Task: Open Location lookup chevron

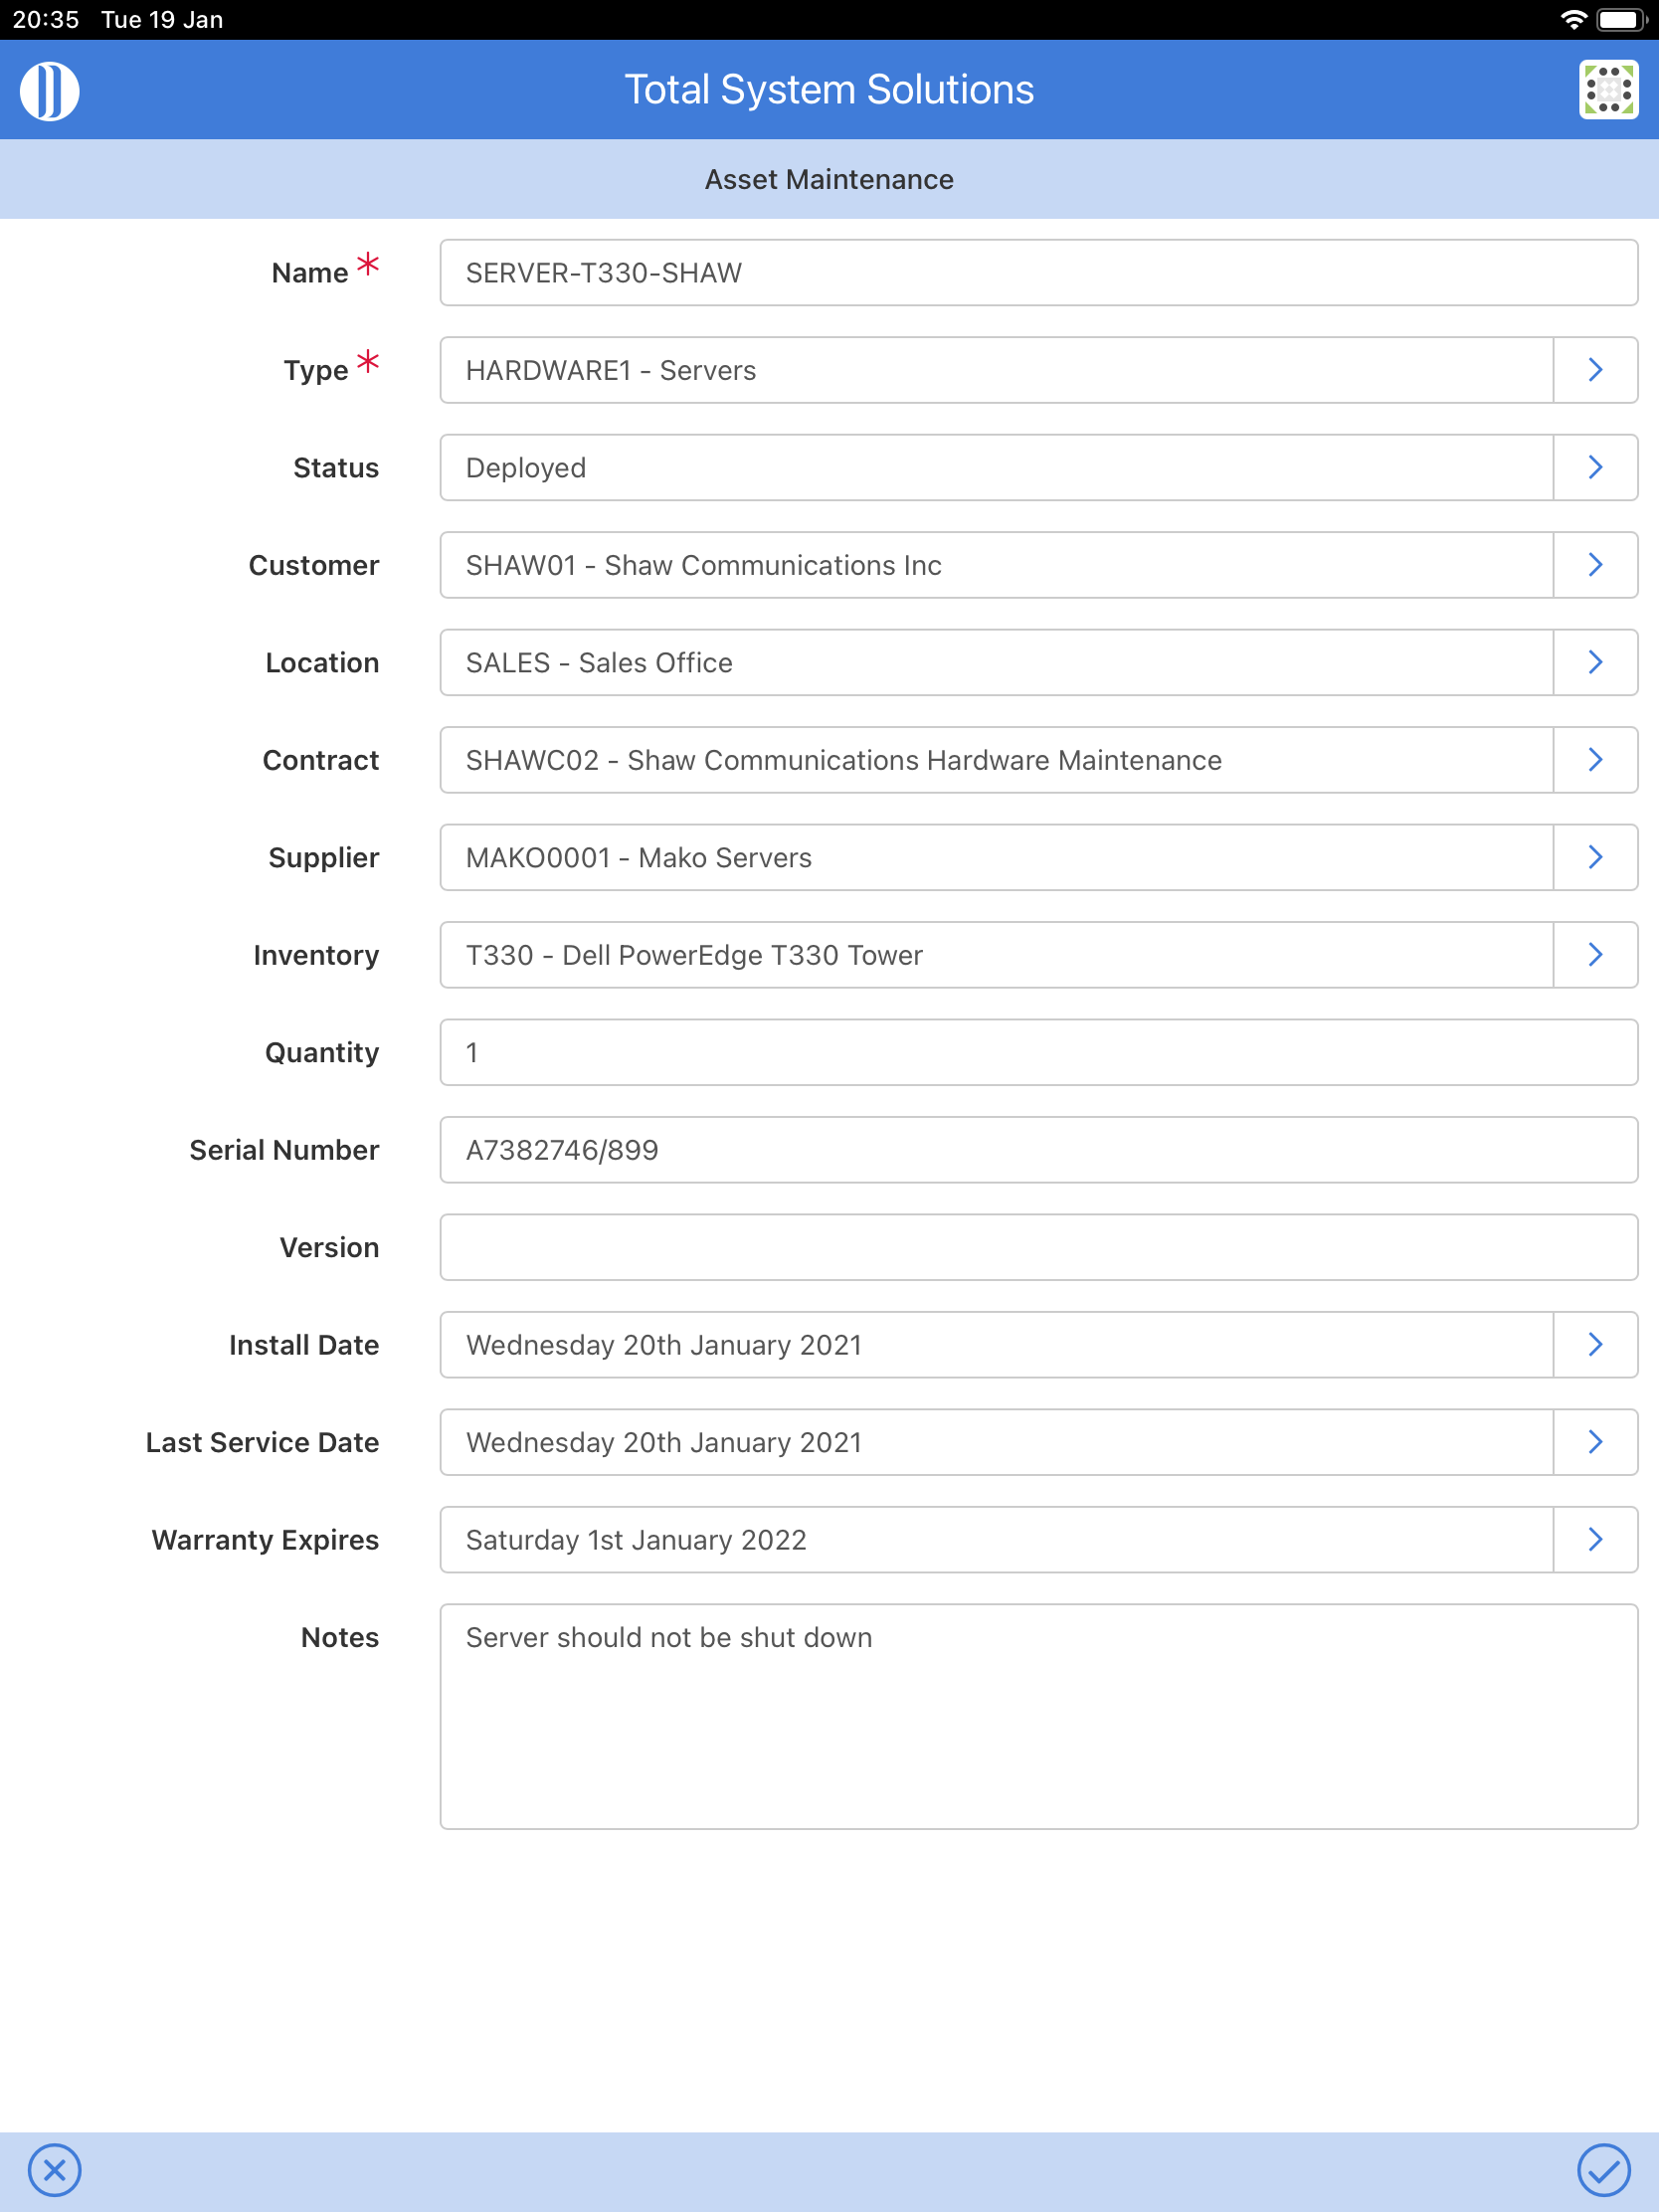Action: (x=1595, y=662)
